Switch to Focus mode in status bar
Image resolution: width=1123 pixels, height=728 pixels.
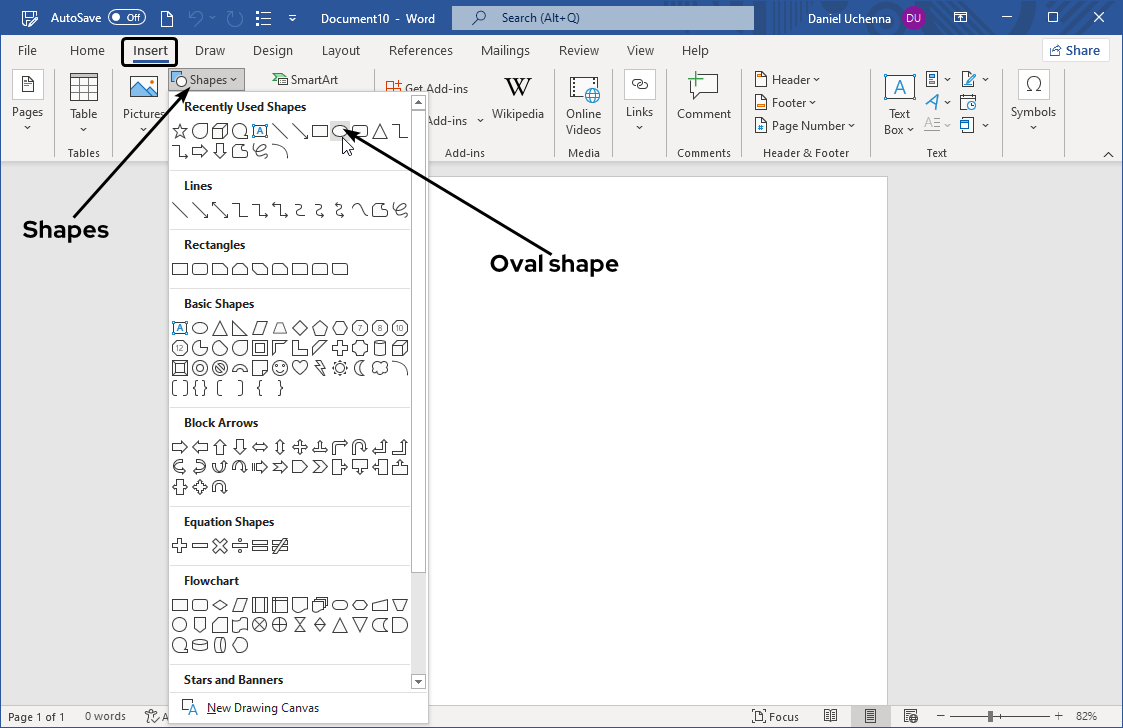pos(775,716)
